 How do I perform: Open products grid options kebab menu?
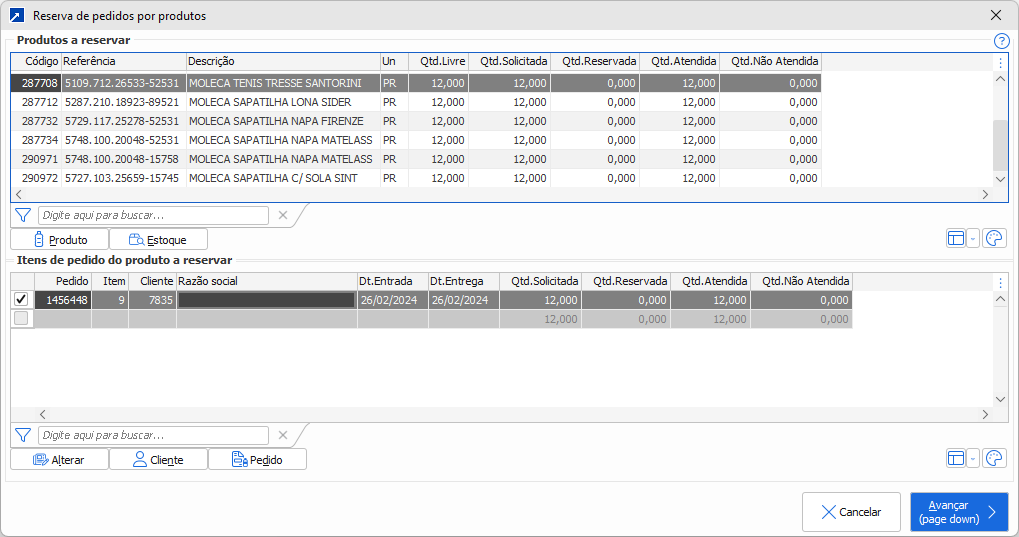coord(1000,62)
